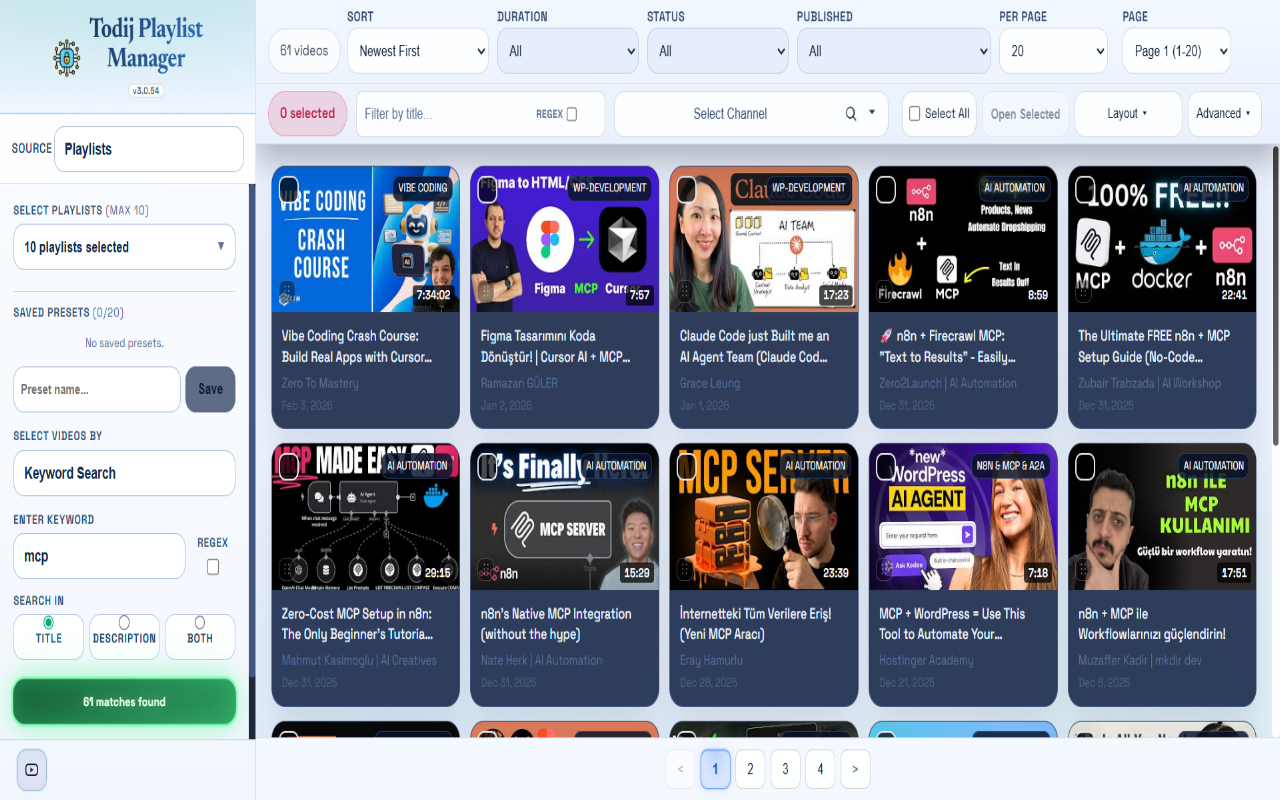1280x800 pixels.
Task: Click the drag handle on MCP + WordPress thumbnail
Action: [885, 569]
